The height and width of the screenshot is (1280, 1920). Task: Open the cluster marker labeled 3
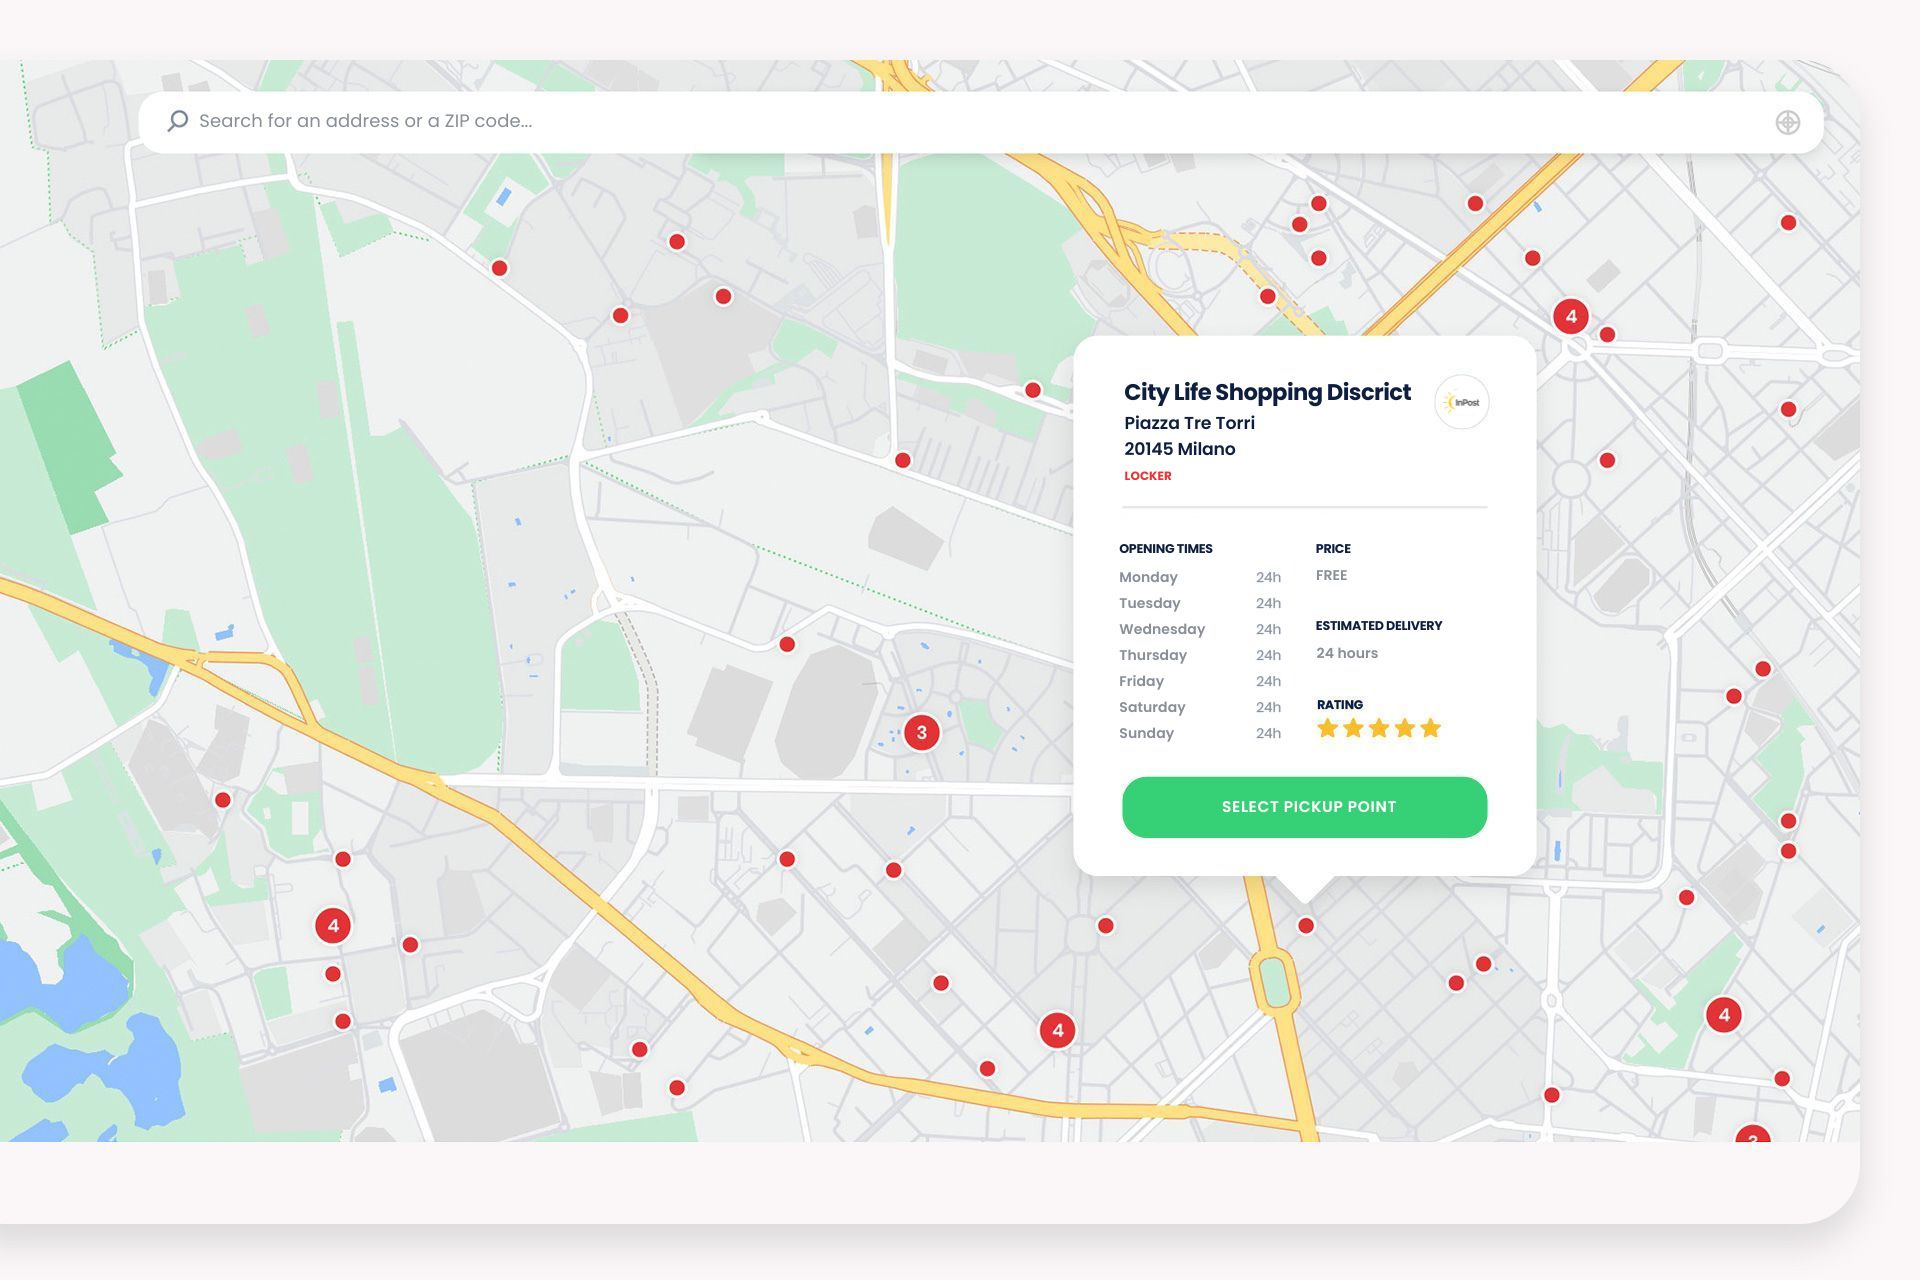pos(921,732)
